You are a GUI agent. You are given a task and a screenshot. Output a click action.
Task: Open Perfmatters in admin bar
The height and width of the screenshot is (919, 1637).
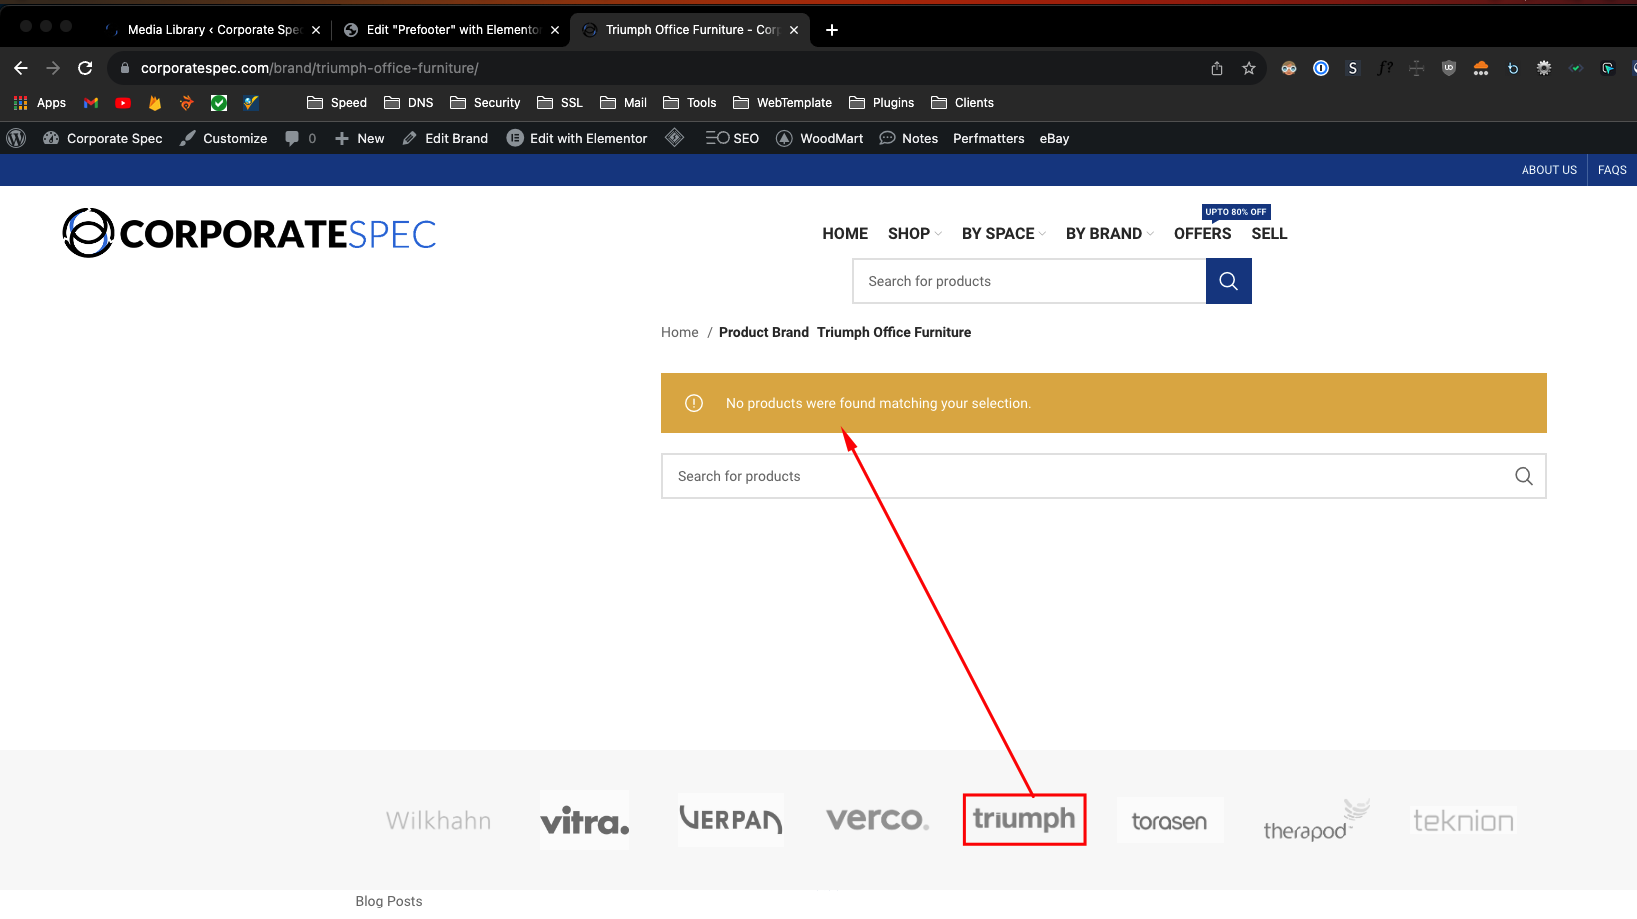tap(988, 138)
